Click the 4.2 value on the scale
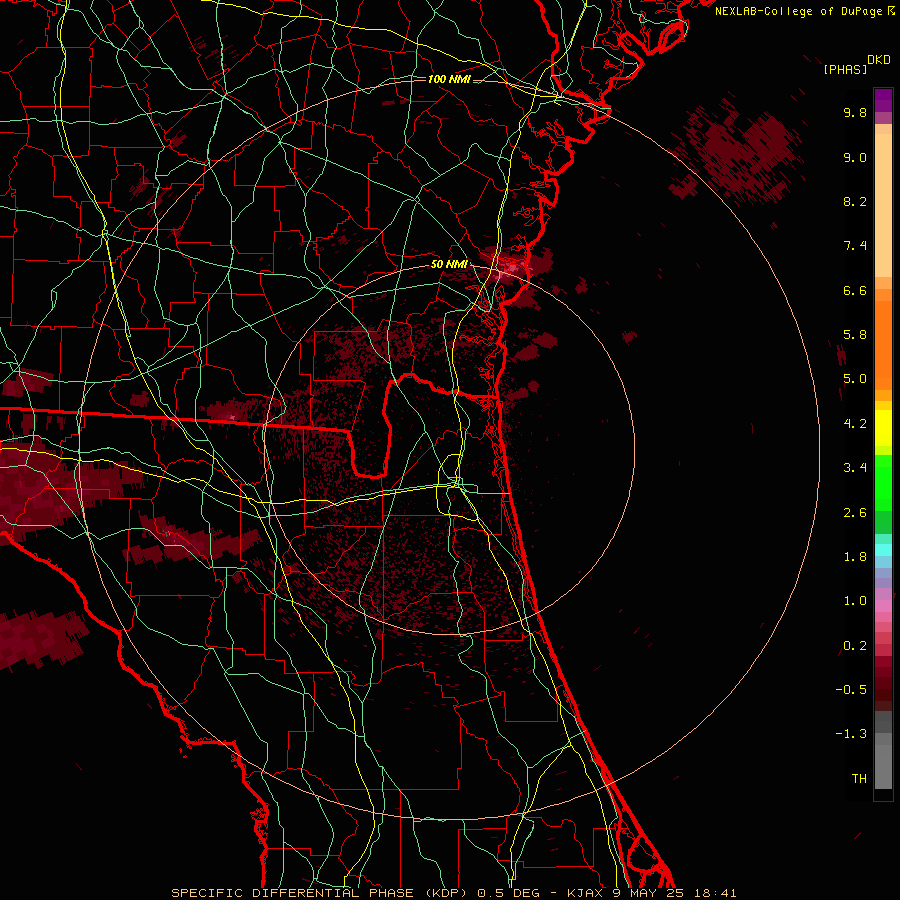Screen dimensions: 900x900 [x=855, y=424]
